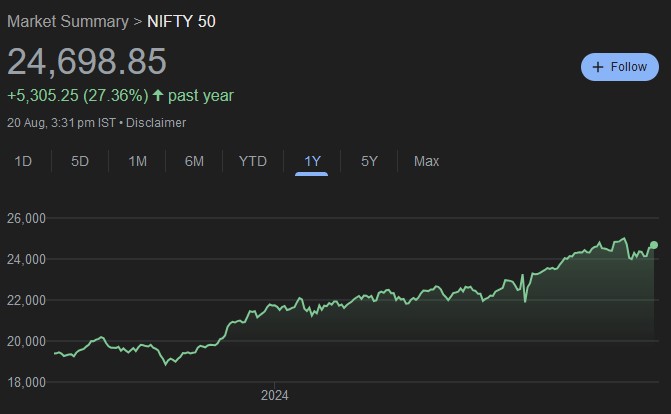
Task: Click the 24,698.85 index value
Action: pyautogui.click(x=87, y=61)
